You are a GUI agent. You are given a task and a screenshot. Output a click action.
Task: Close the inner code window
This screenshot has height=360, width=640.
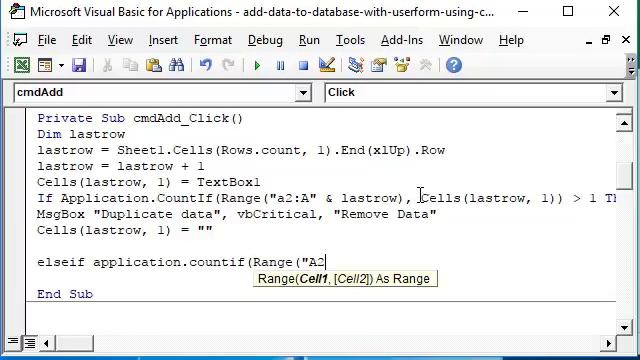pos(626,40)
